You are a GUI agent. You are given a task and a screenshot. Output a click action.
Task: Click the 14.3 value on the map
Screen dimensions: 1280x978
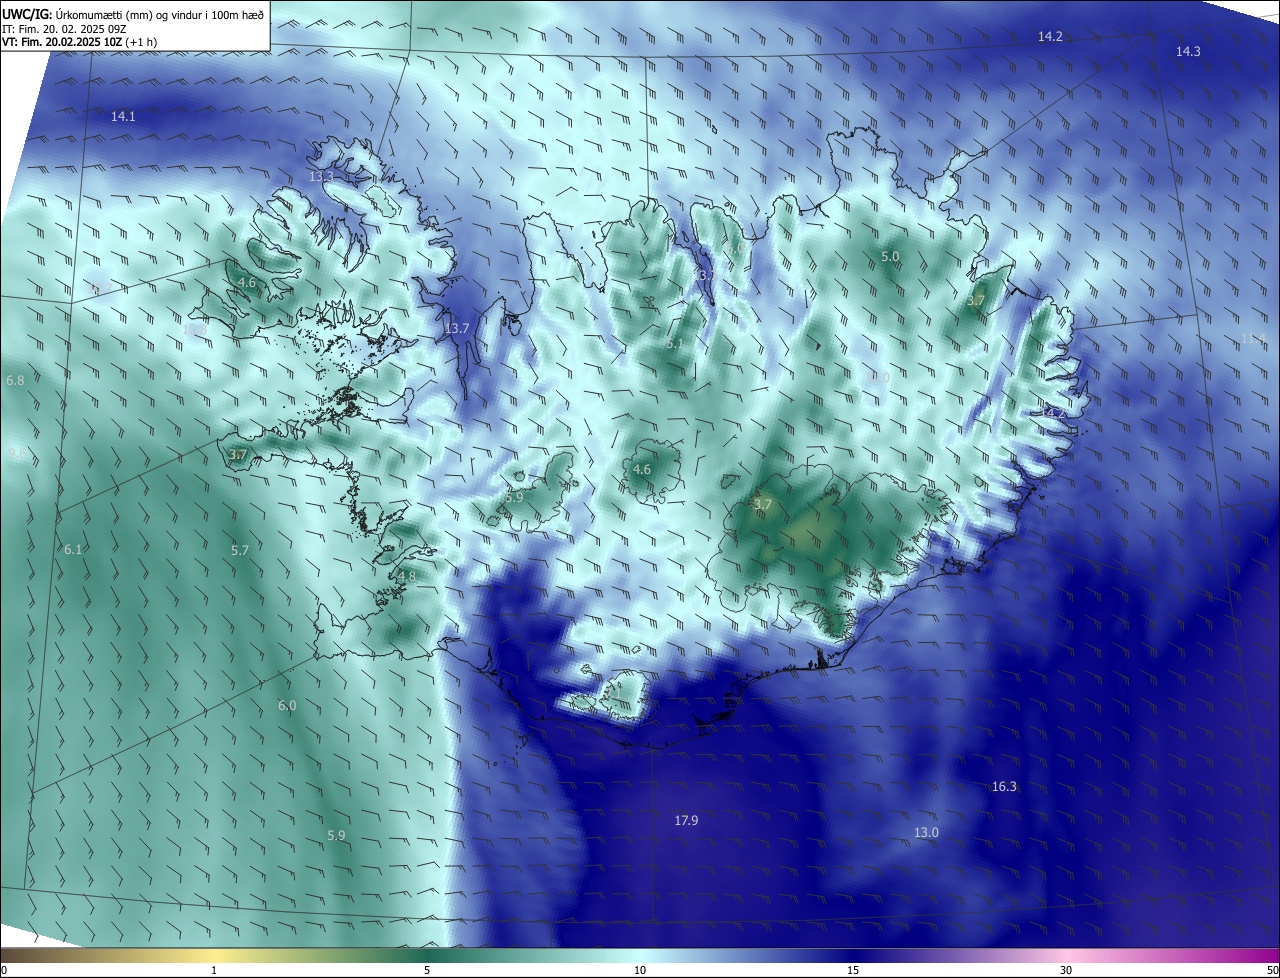click(x=1188, y=51)
